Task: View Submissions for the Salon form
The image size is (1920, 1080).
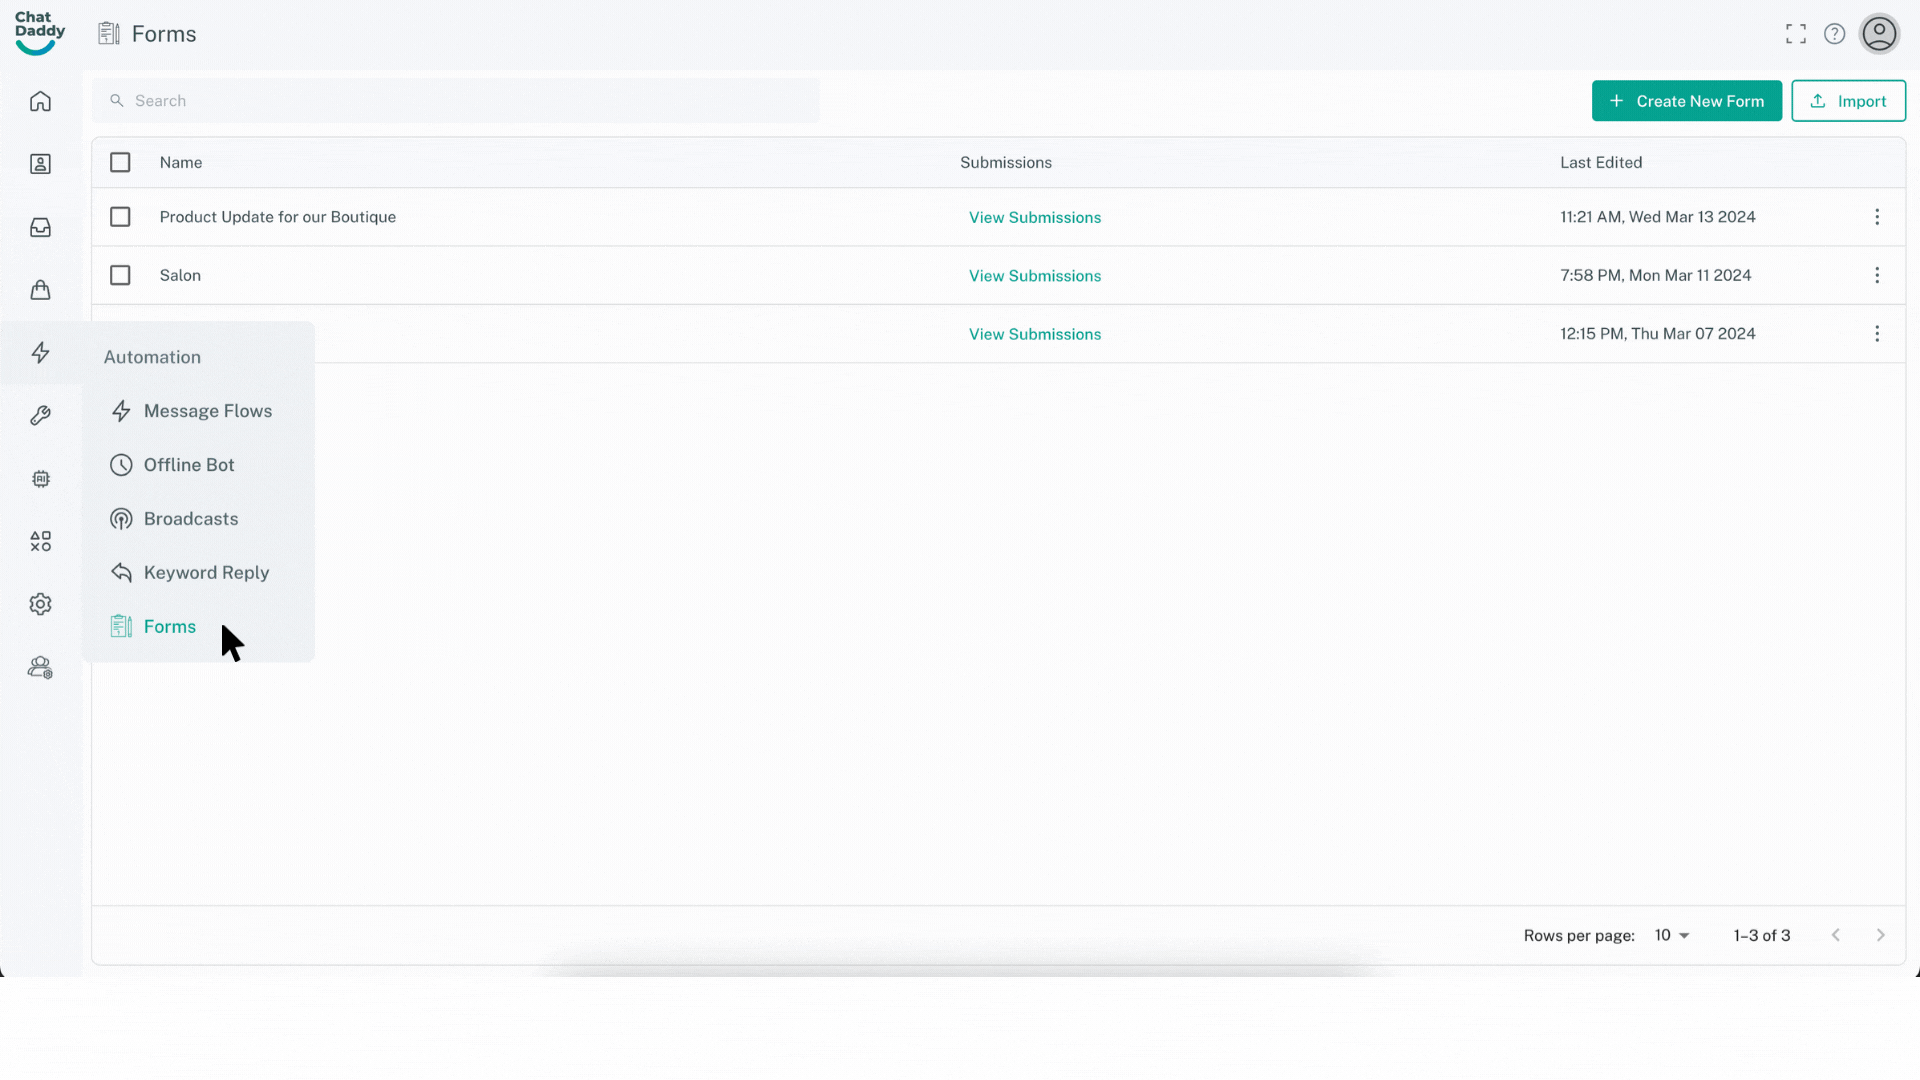Action: click(x=1034, y=276)
